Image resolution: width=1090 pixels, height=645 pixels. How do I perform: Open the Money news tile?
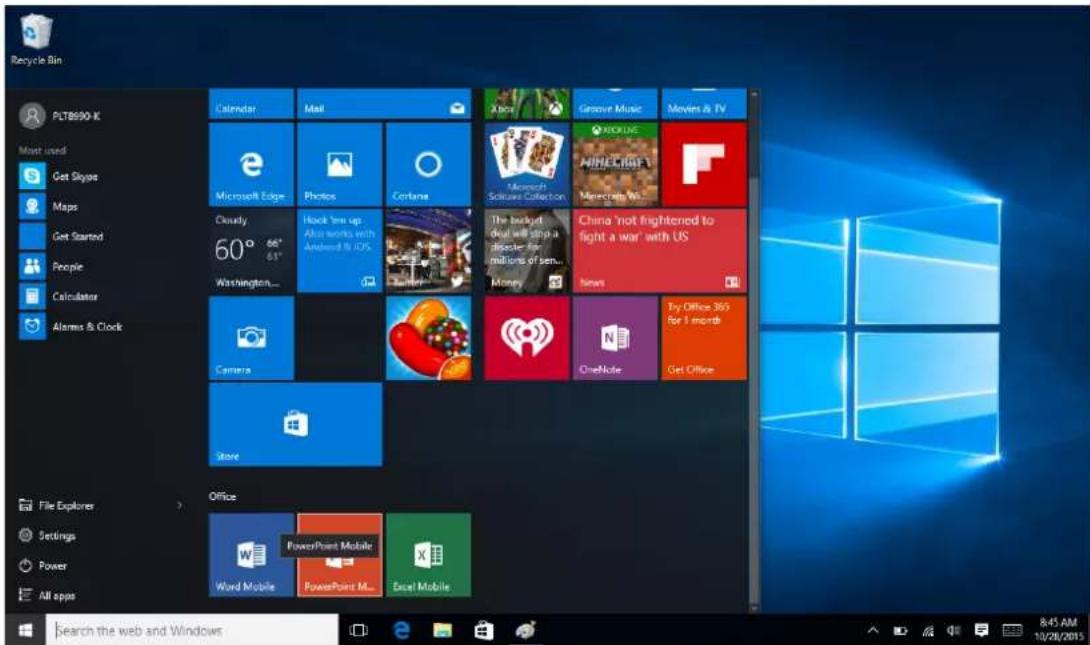(x=527, y=251)
